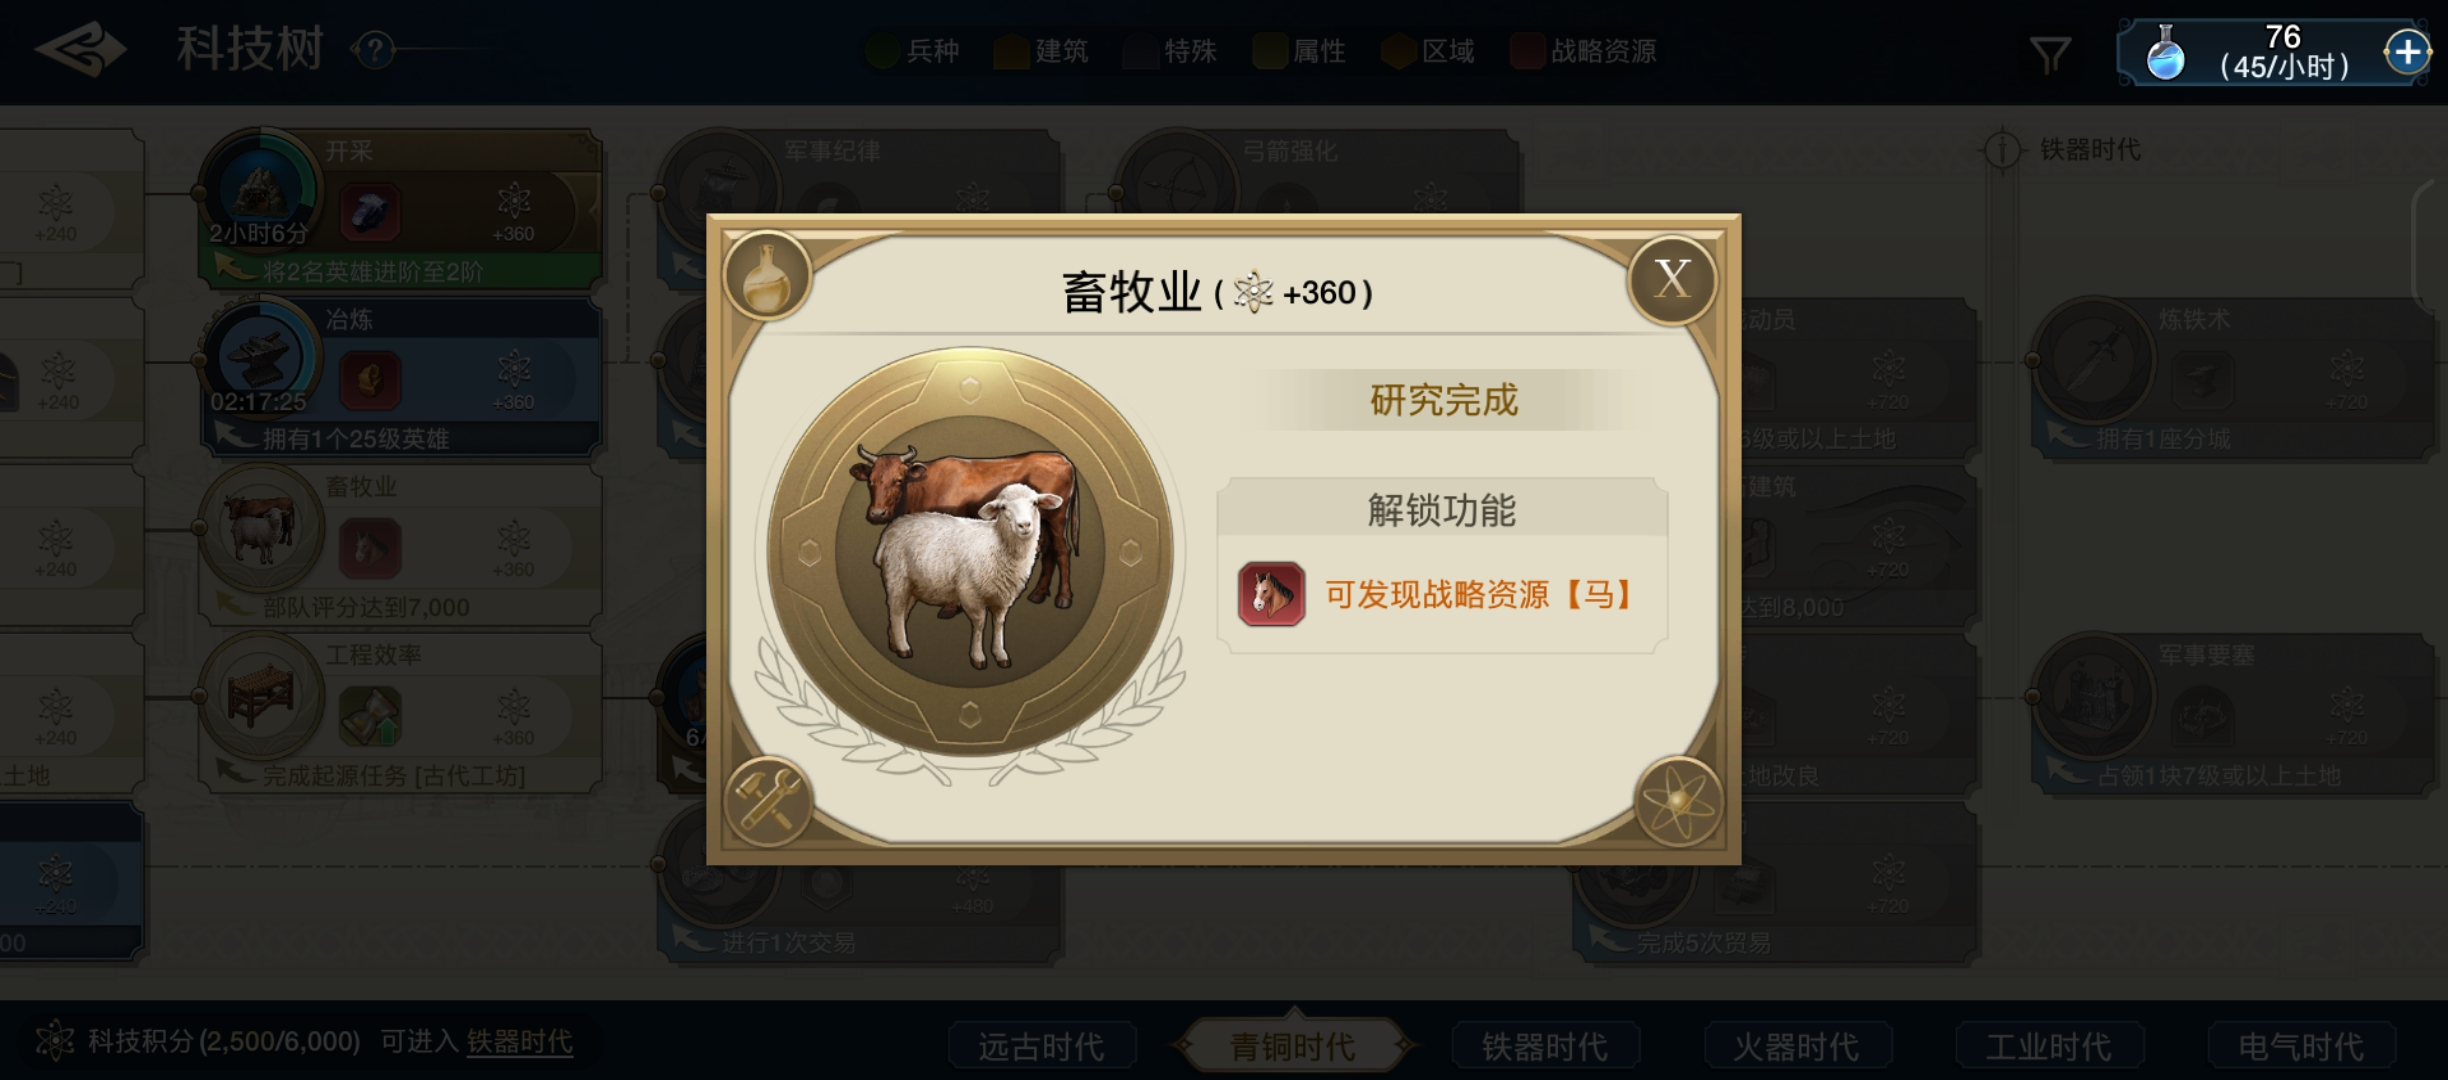Click the back arrow icon
This screenshot has width=2448, height=1080.
click(80, 50)
